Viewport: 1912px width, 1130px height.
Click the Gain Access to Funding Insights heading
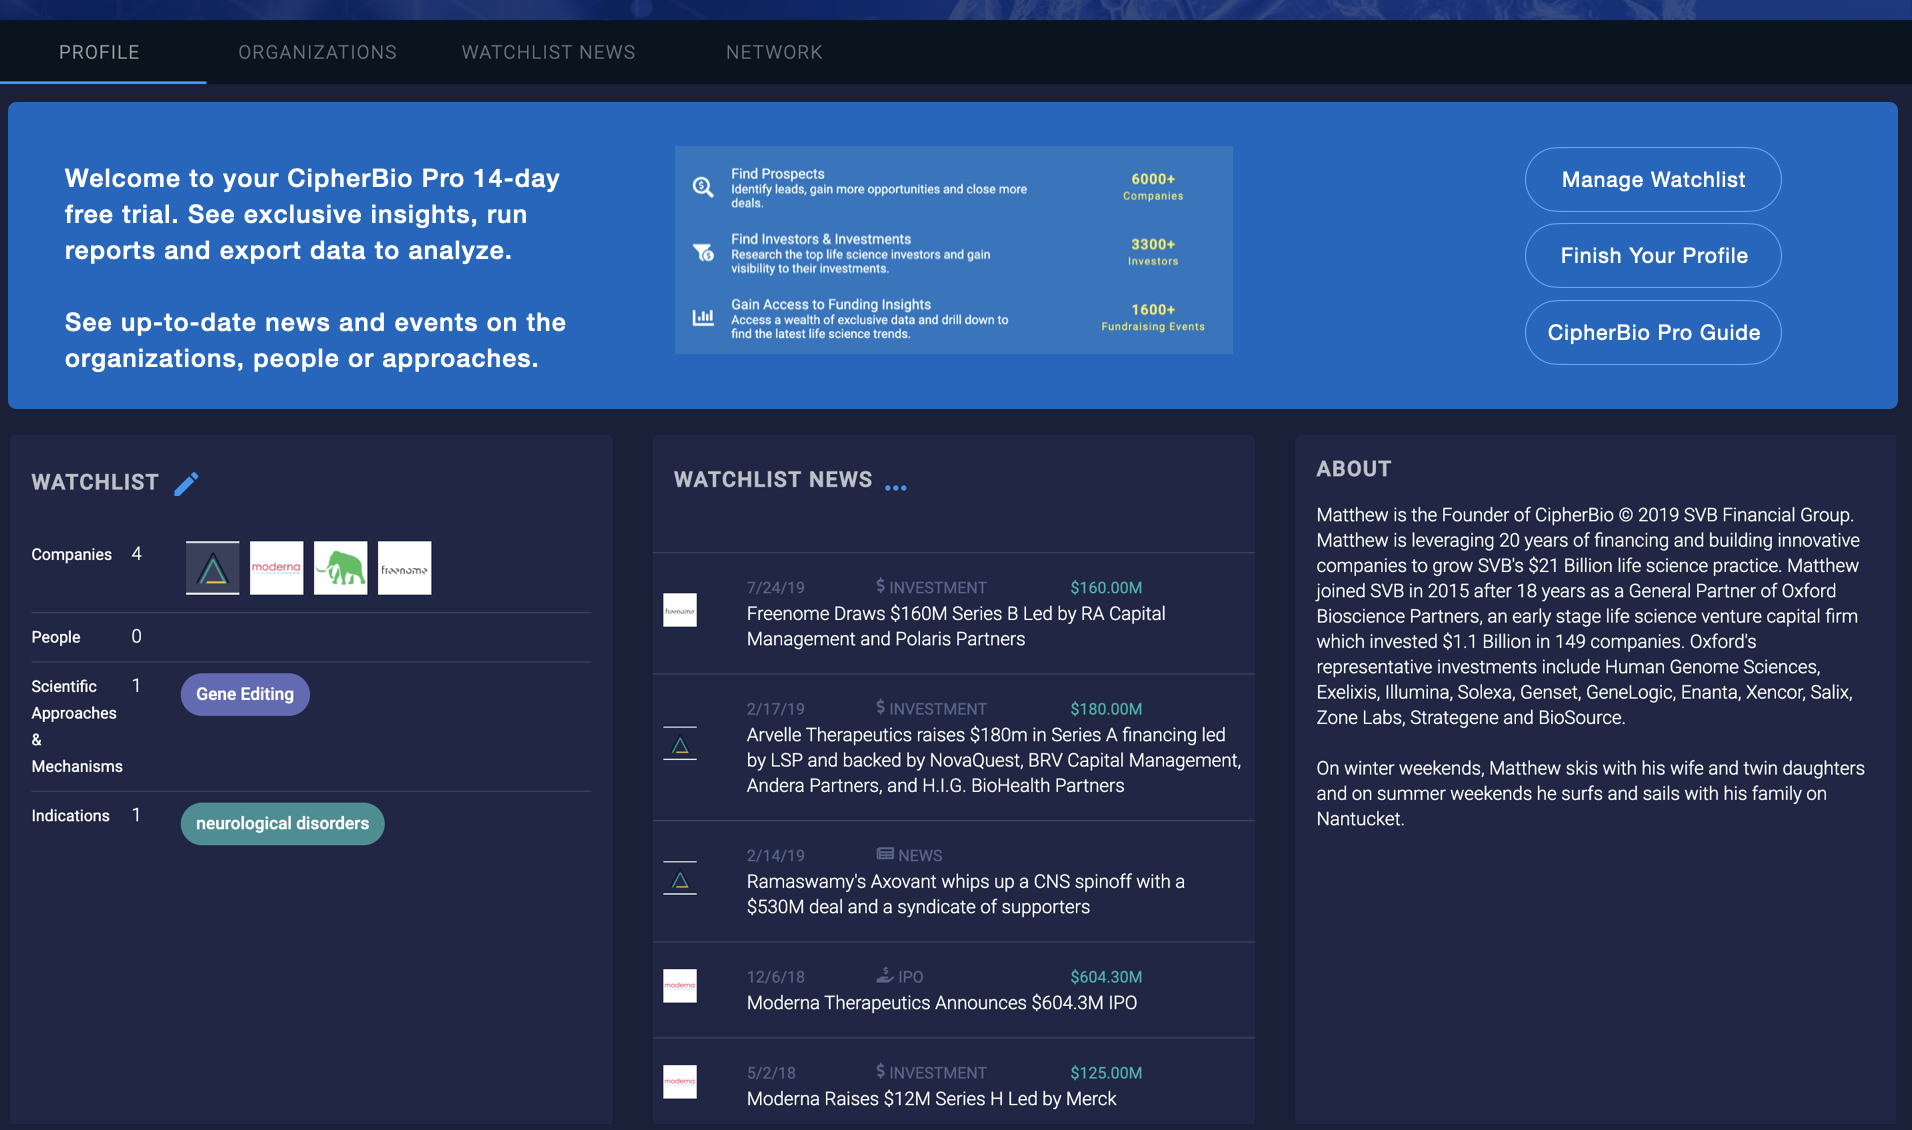tap(831, 304)
